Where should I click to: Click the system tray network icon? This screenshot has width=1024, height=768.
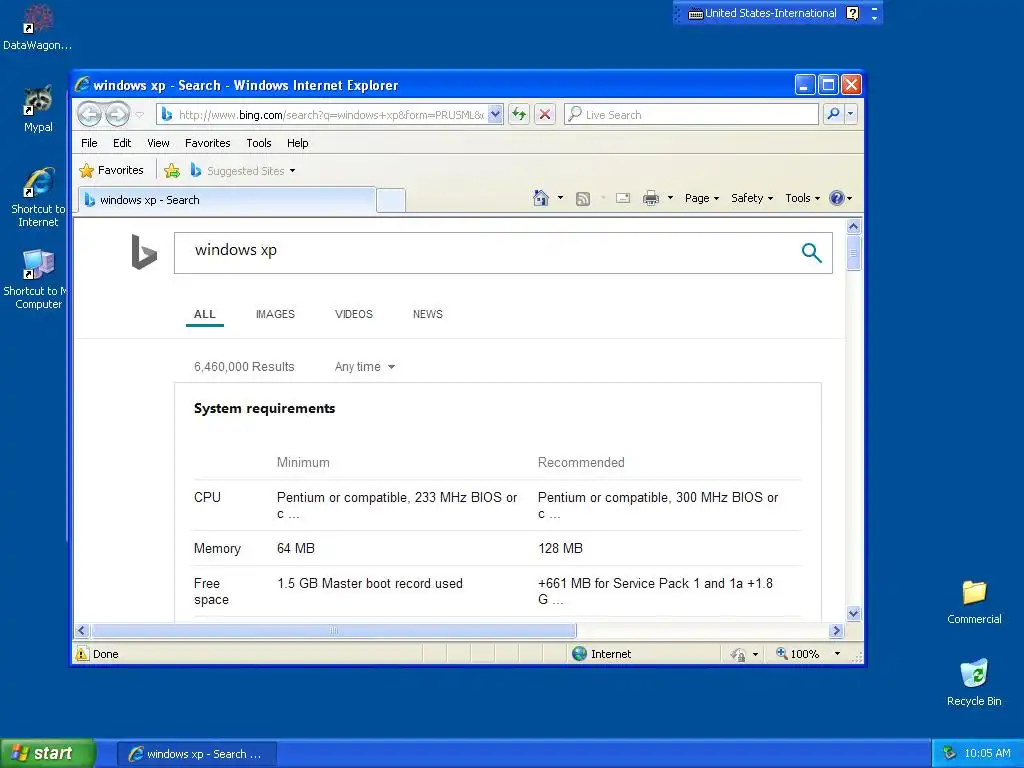coord(950,754)
